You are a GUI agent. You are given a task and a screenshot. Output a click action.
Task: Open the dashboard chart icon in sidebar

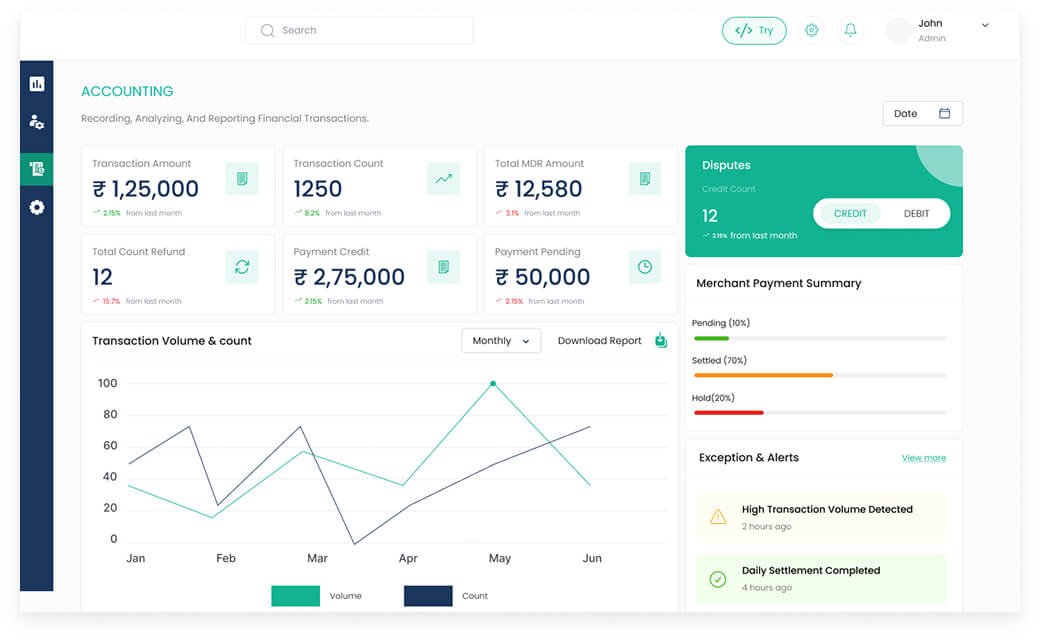click(x=37, y=84)
